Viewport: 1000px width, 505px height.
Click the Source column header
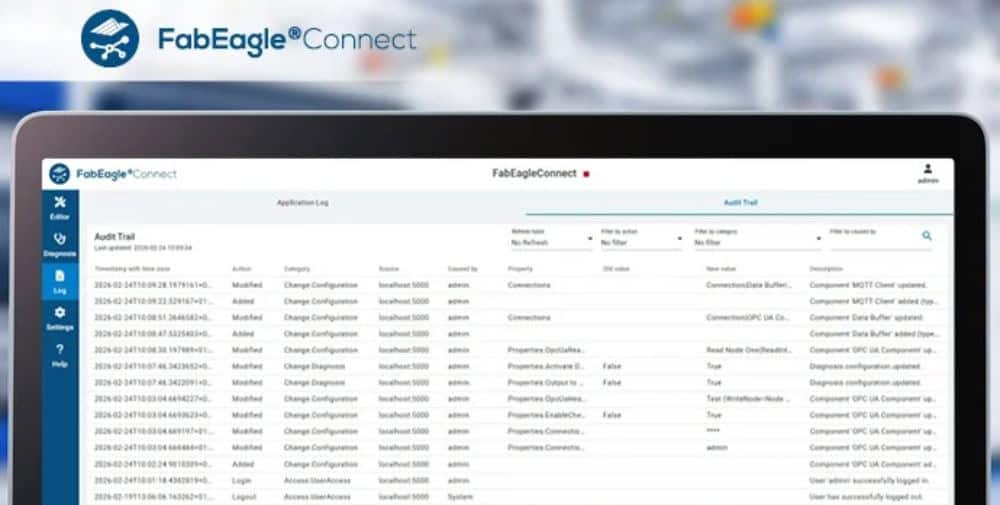[388, 269]
